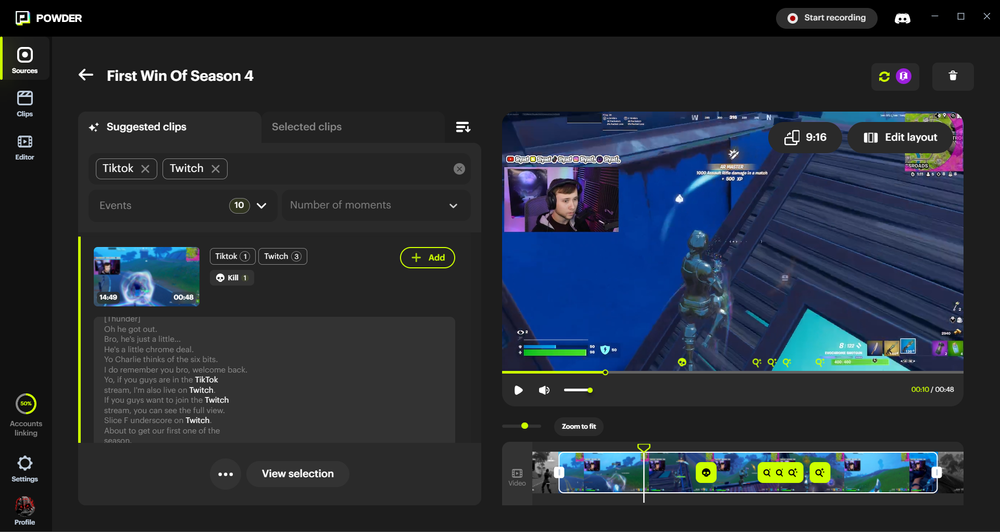Click the timeline zoom slider
The image size is (1000, 532).
pyautogui.click(x=522, y=426)
